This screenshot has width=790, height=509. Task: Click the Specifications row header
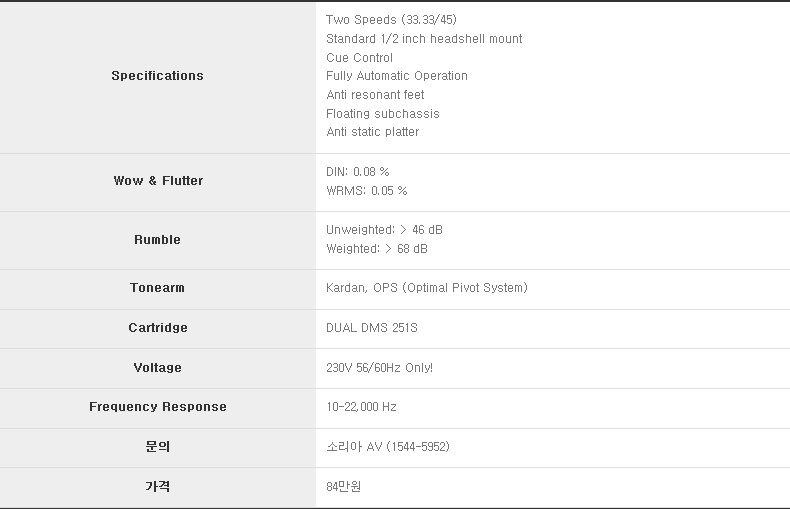click(x=157, y=76)
